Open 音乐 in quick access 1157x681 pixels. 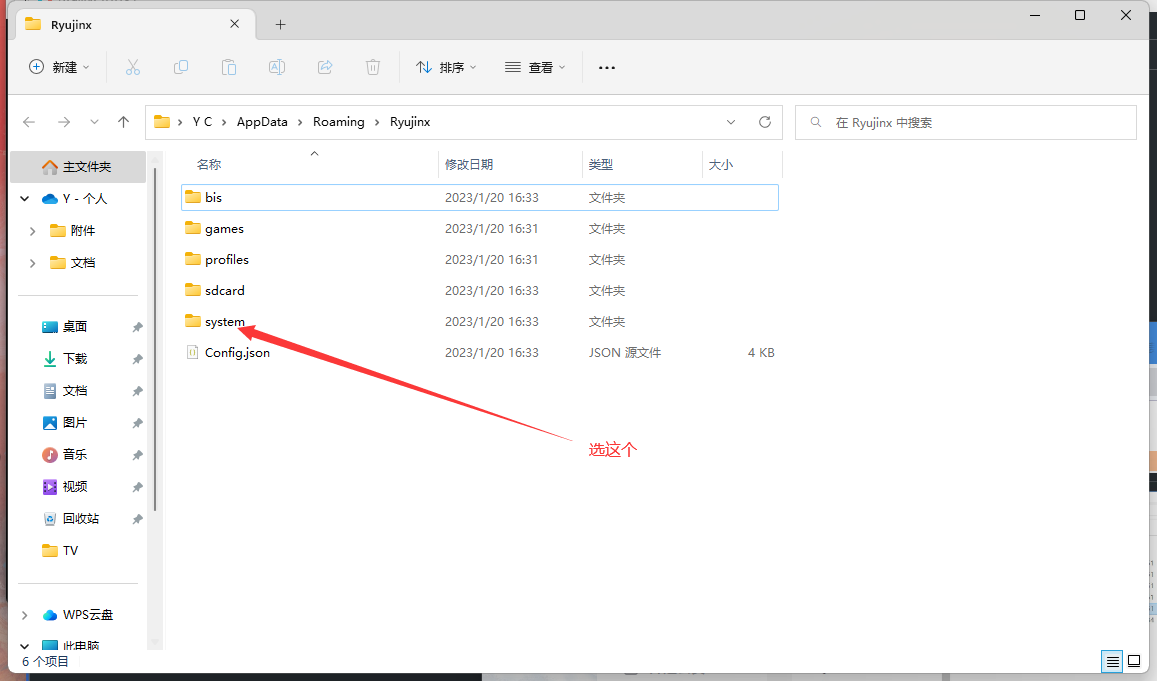[x=75, y=455]
